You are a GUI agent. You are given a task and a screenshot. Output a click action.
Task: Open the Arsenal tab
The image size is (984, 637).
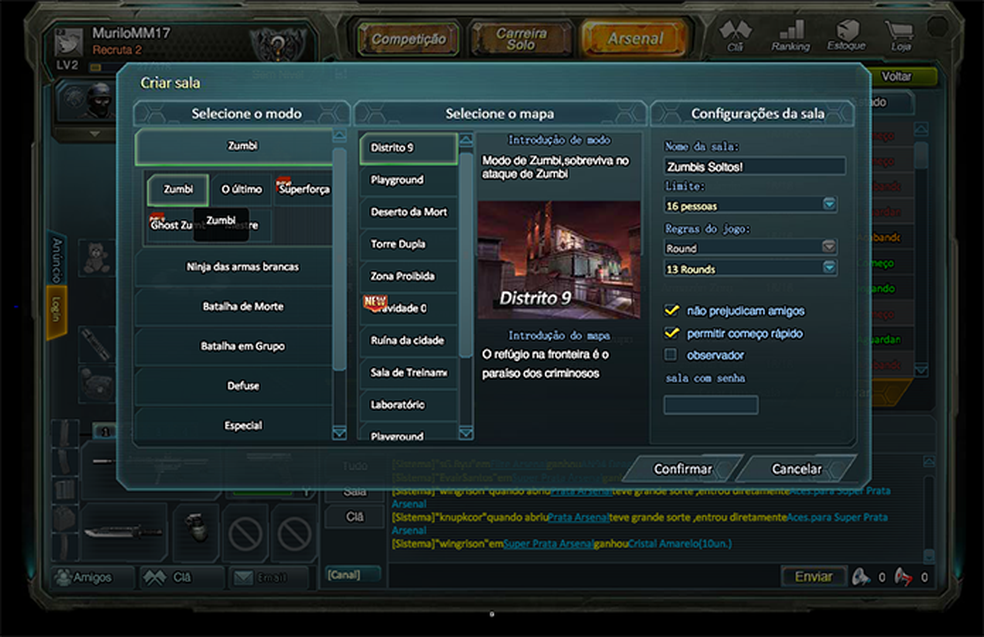tap(634, 39)
